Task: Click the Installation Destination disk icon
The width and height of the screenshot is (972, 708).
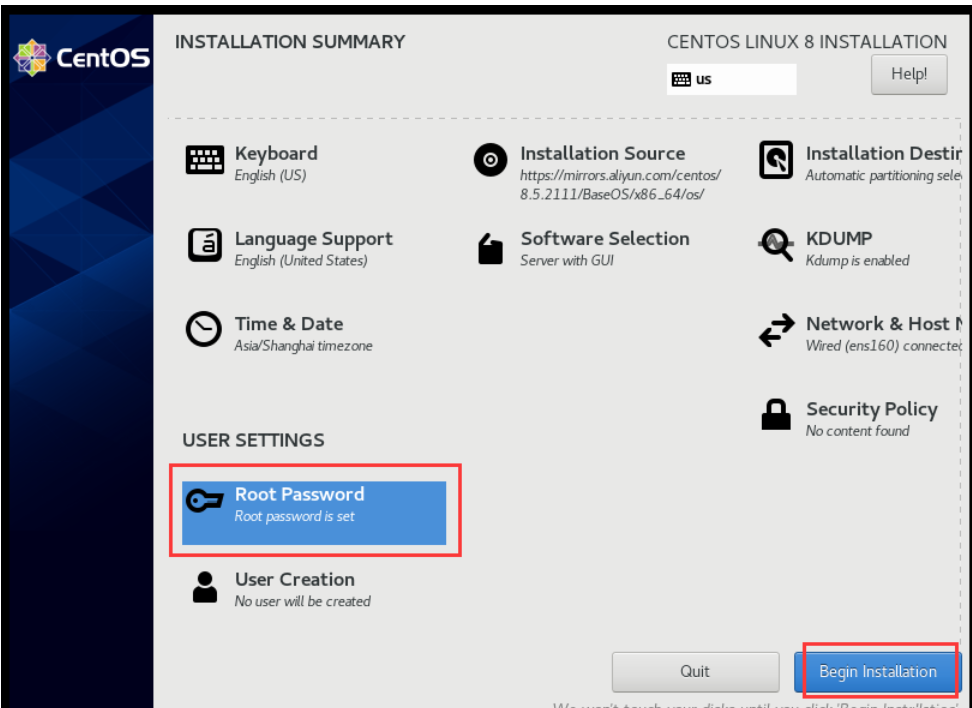Action: coord(776,160)
